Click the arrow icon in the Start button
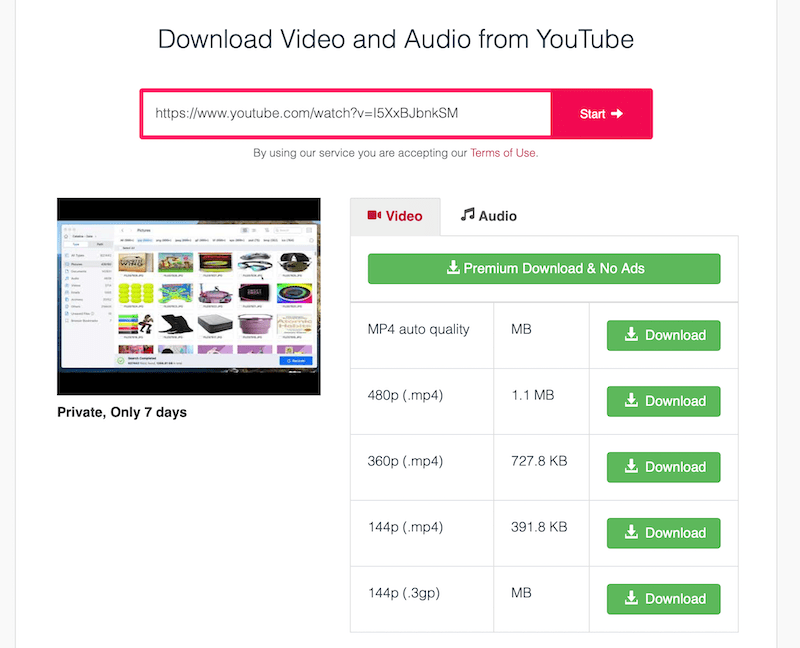 [x=617, y=114]
